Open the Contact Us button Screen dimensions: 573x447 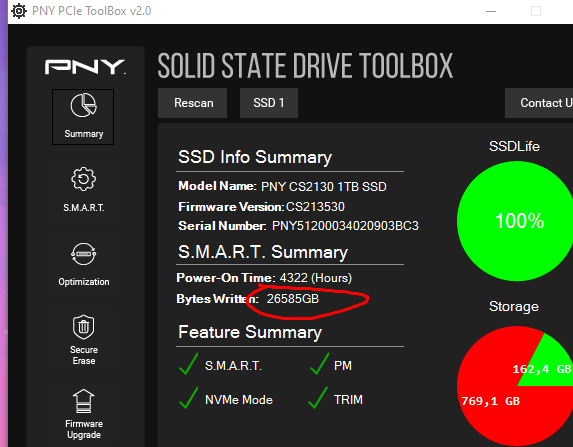(539, 103)
